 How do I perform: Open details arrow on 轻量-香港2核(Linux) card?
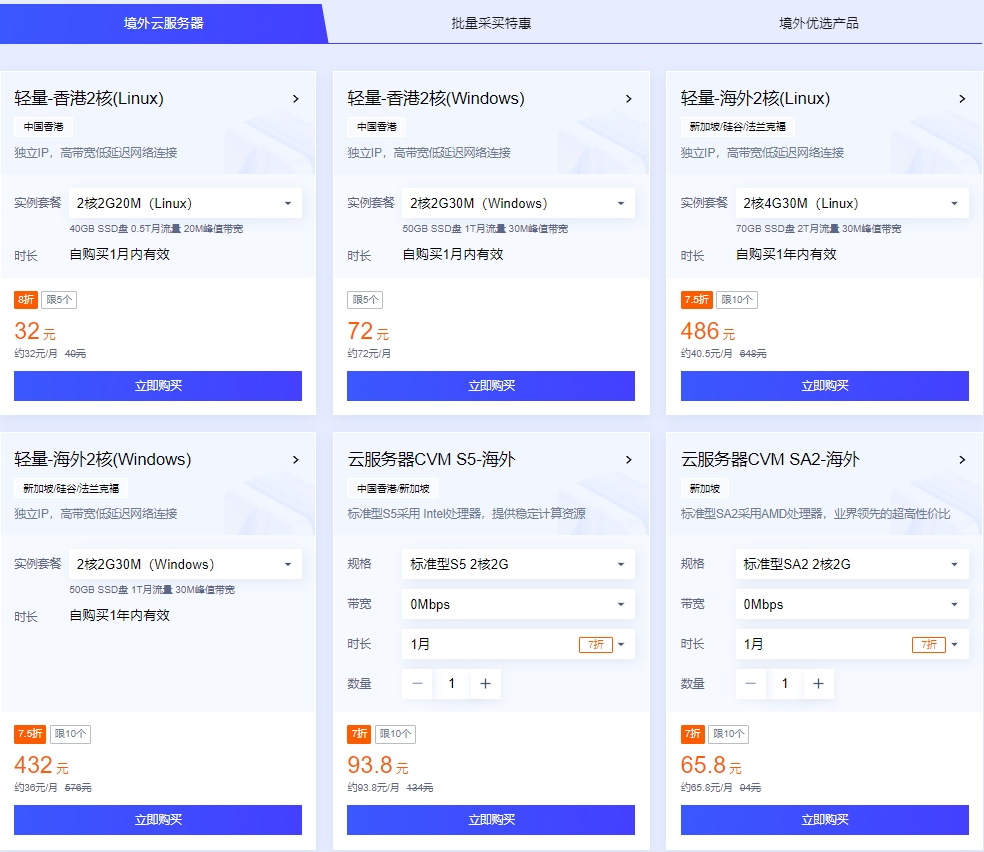point(295,98)
